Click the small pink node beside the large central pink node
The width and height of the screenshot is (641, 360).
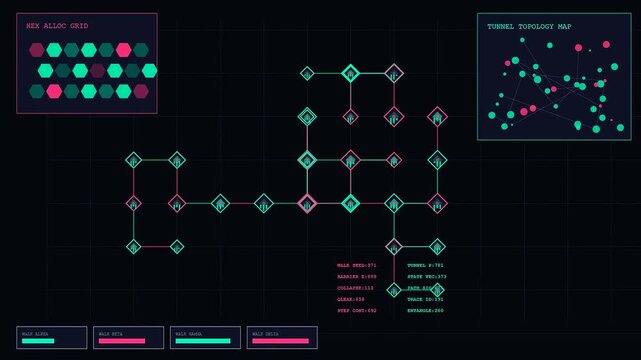pos(394,160)
